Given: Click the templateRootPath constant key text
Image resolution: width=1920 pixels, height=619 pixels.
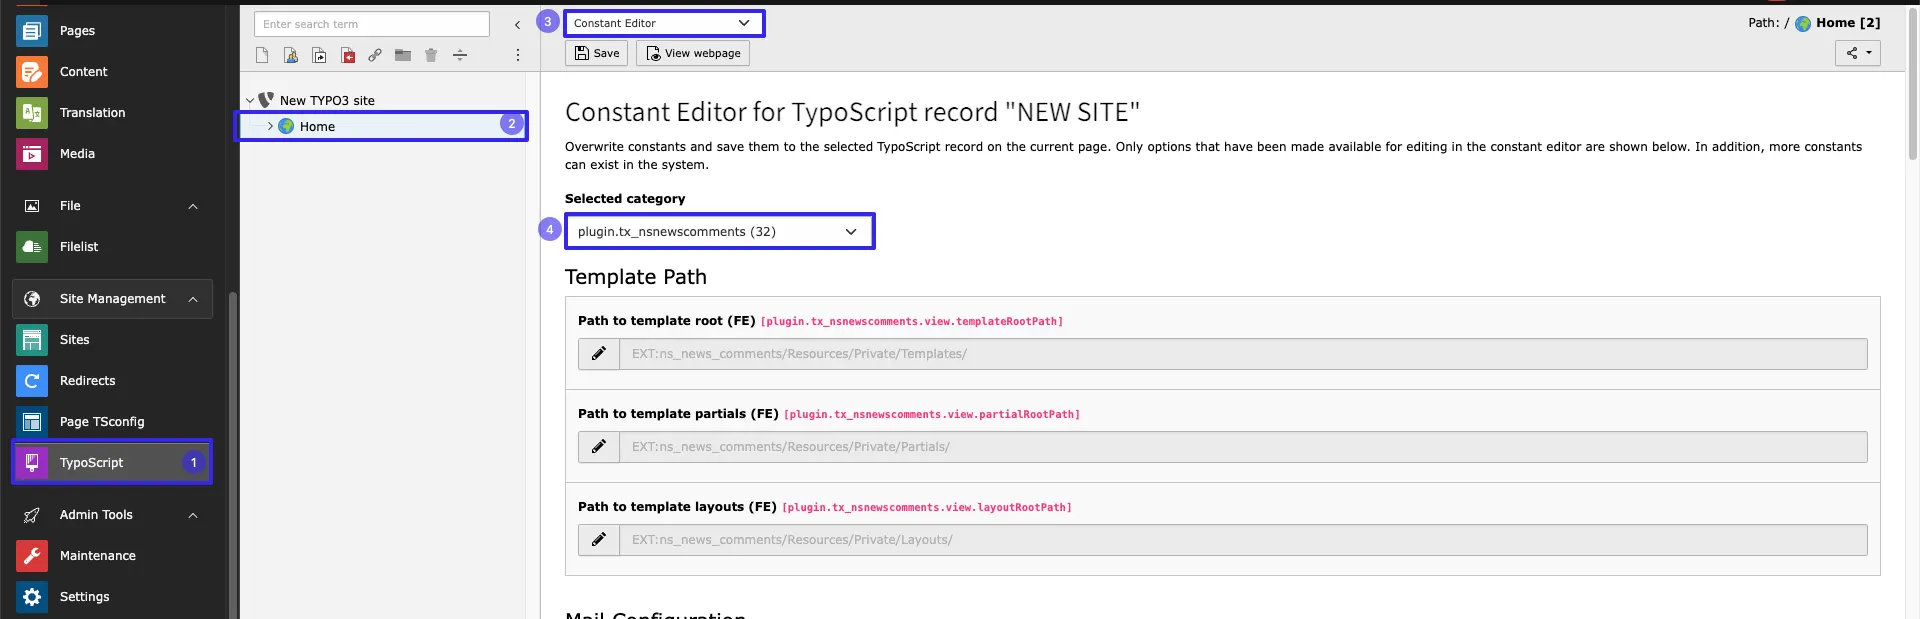Looking at the screenshot, I should [x=911, y=321].
